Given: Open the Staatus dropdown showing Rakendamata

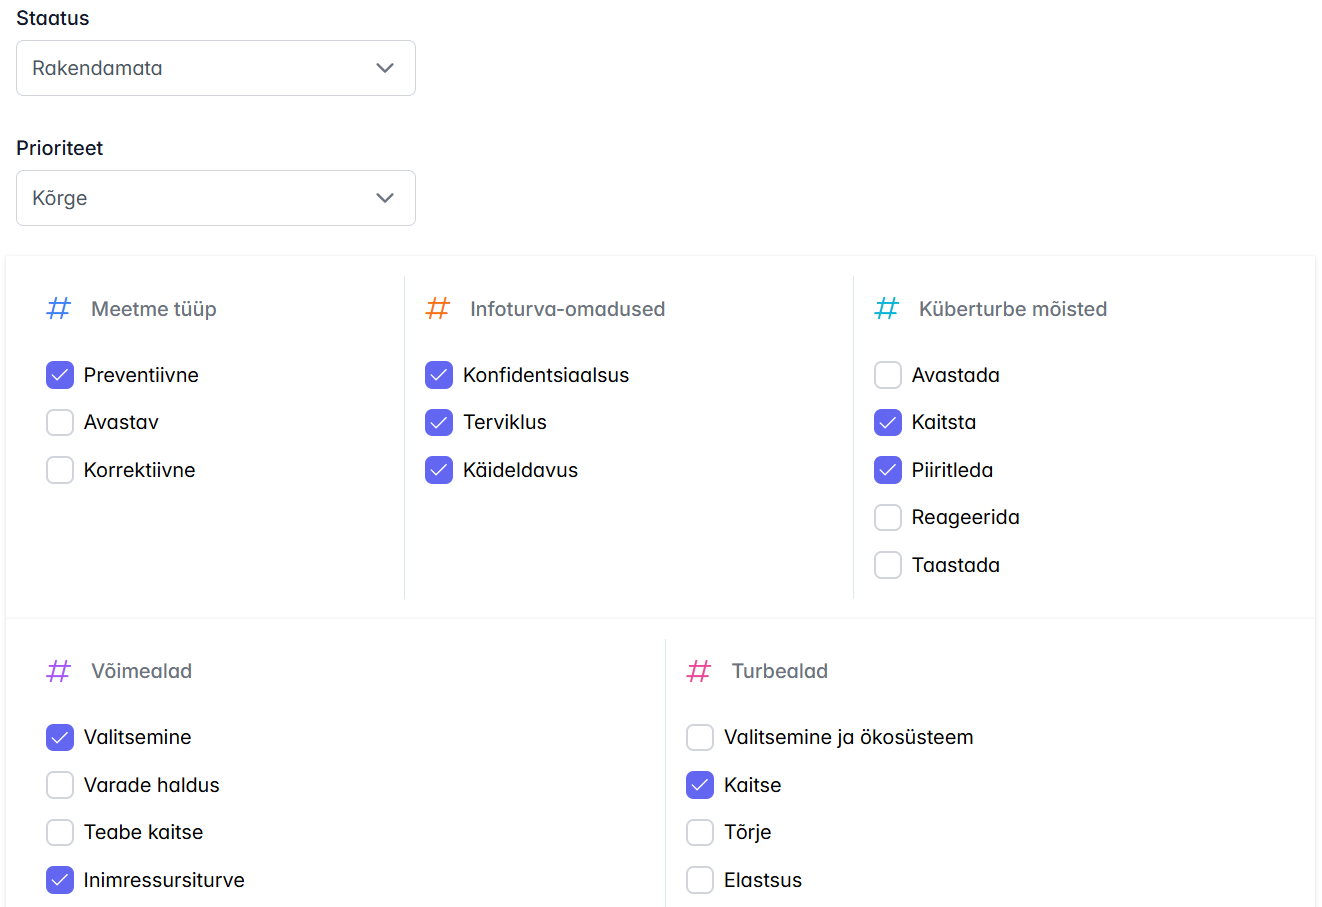Looking at the screenshot, I should coord(215,68).
